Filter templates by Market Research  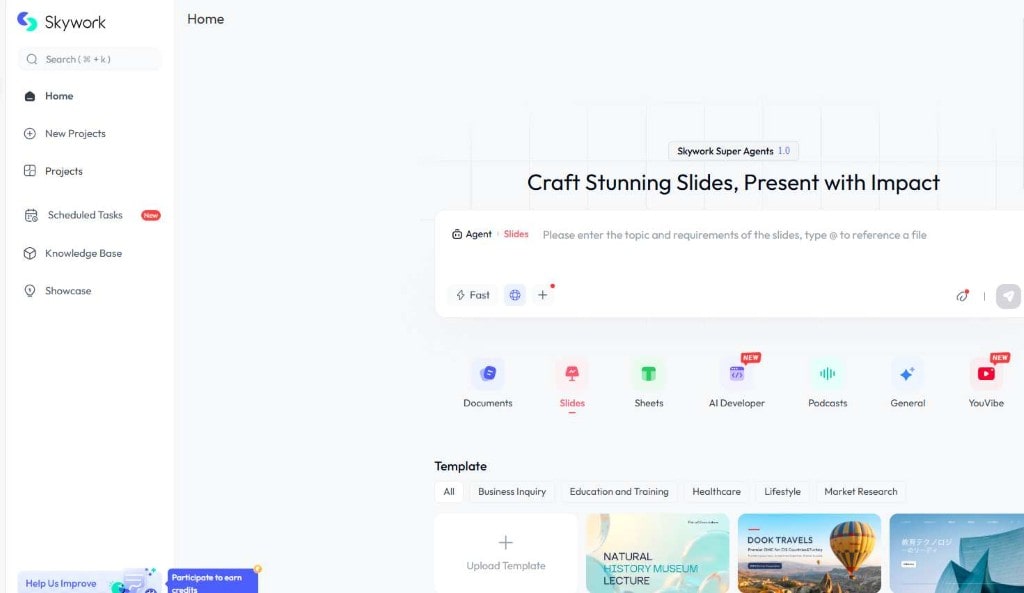(861, 491)
